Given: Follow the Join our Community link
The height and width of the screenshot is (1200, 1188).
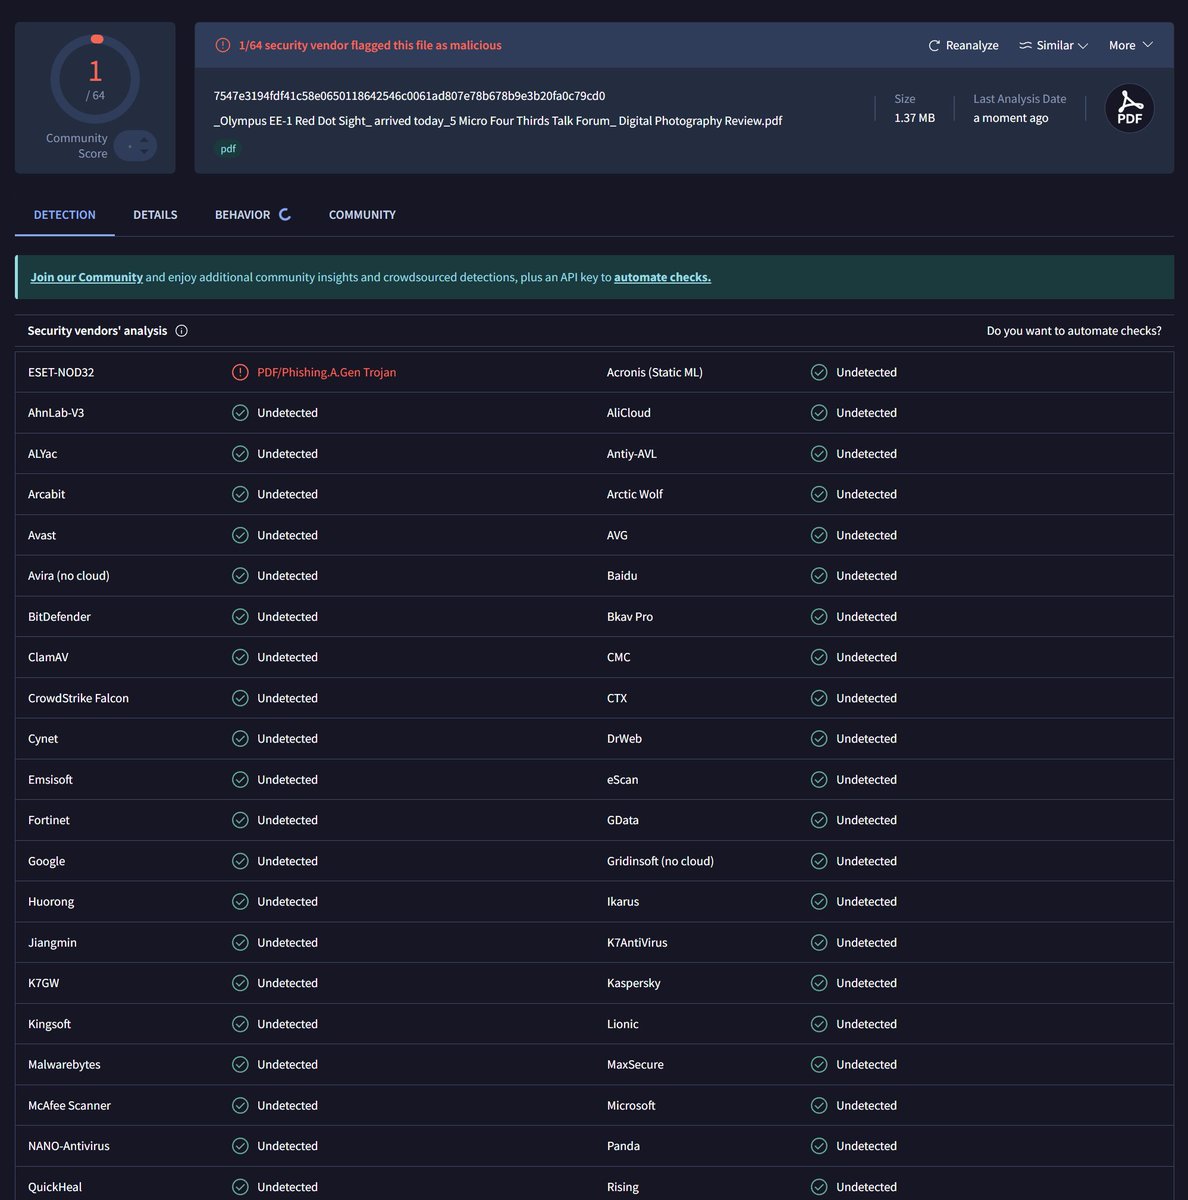Looking at the screenshot, I should coord(87,277).
